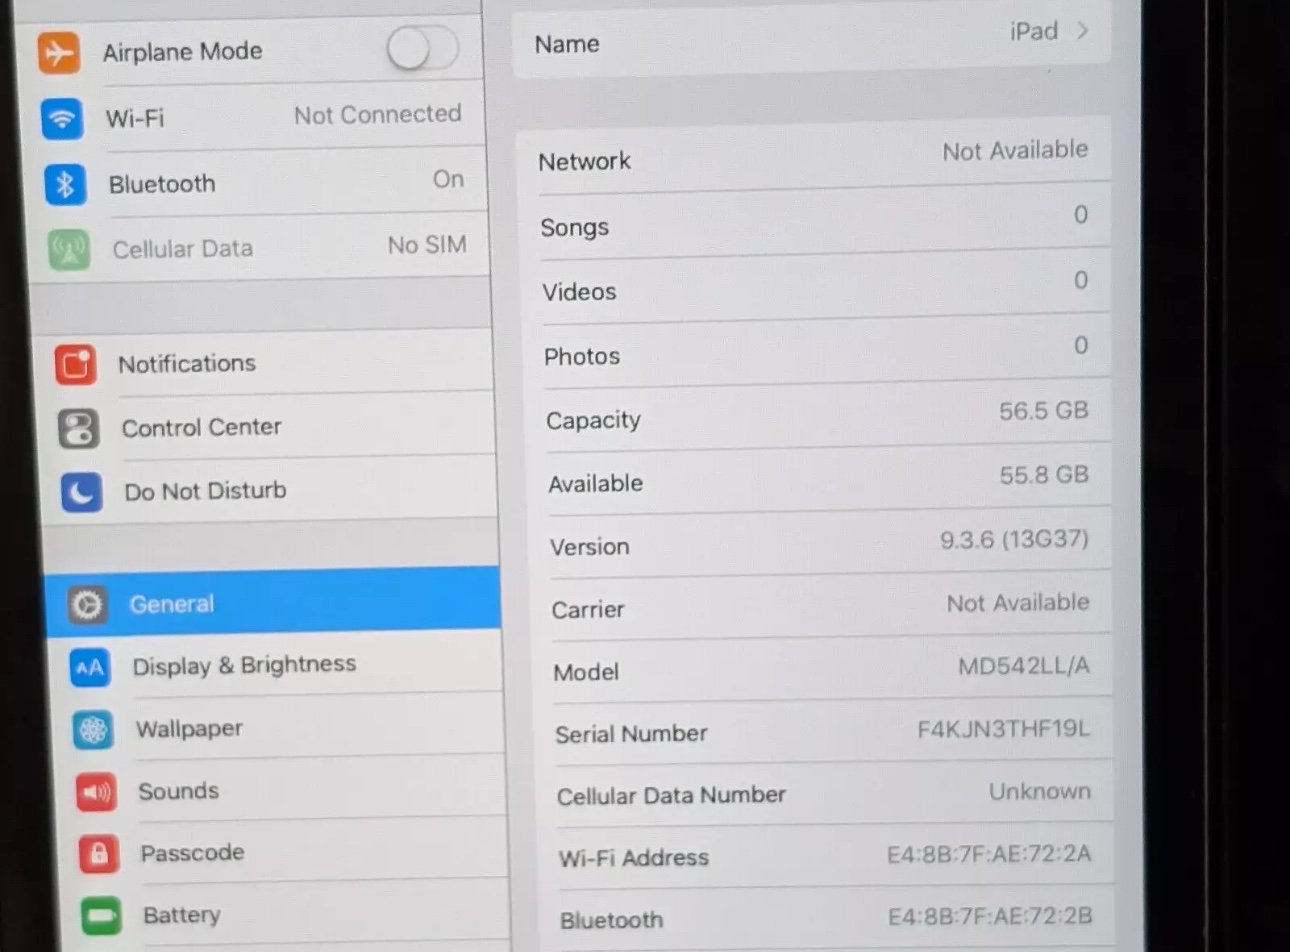The height and width of the screenshot is (952, 1290).
Task: Tap the green Cellular Data icon
Action: point(69,250)
